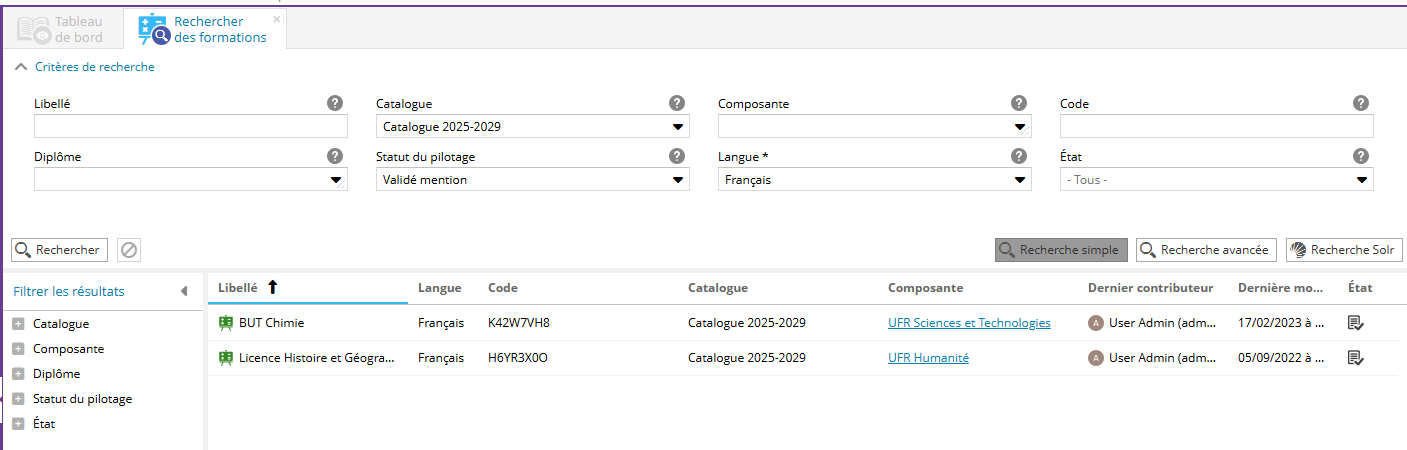Switch to the Tableau de bord tab
This screenshot has width=1407, height=450.
click(62, 30)
